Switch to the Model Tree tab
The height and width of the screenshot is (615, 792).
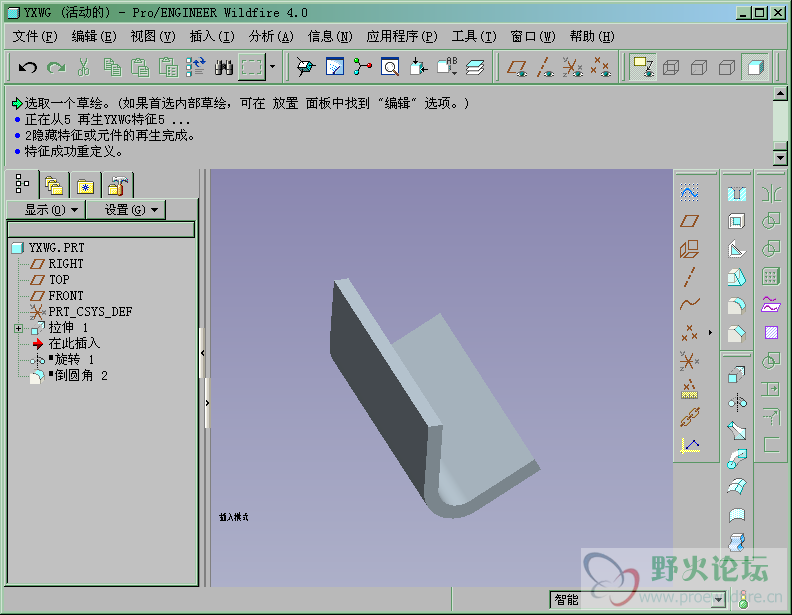(22, 184)
